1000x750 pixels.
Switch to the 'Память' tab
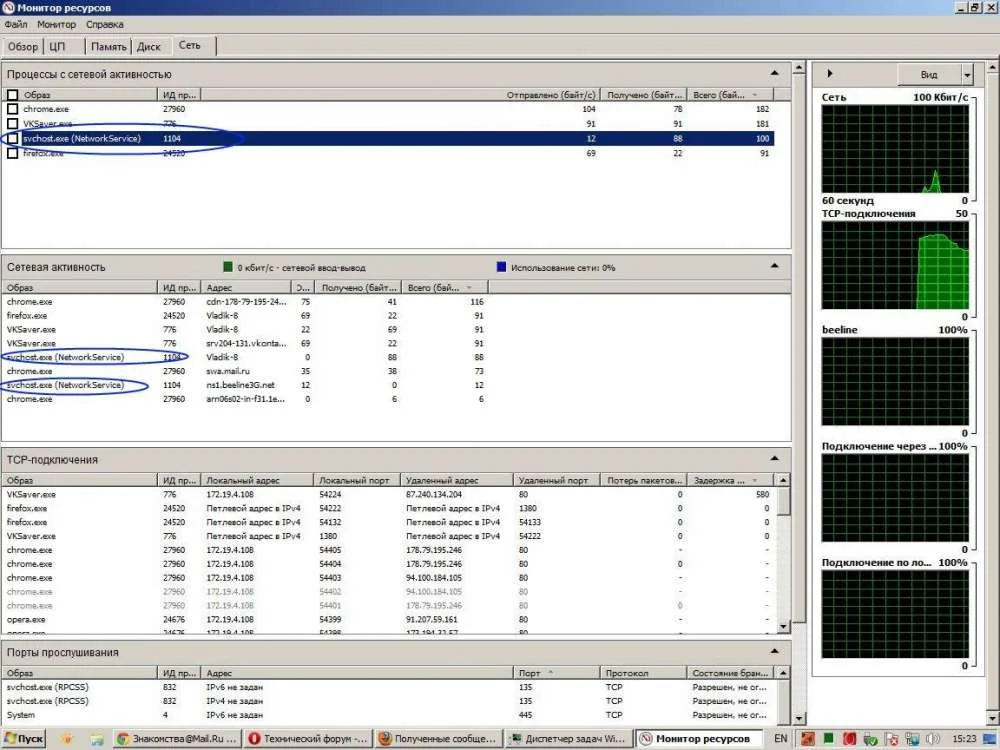pyautogui.click(x=108, y=46)
